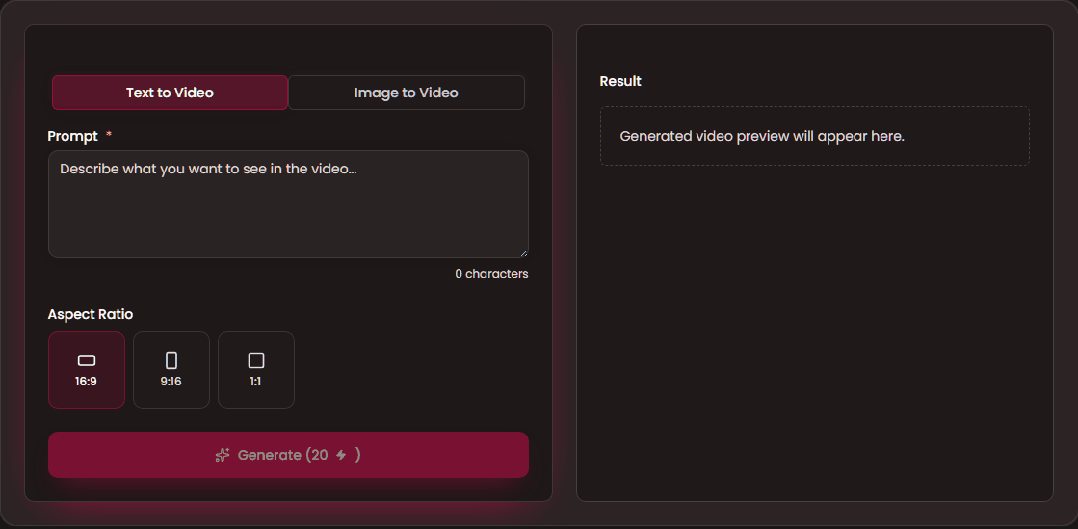This screenshot has width=1078, height=529.
Task: Open the Image to Video tab
Action: [406, 92]
